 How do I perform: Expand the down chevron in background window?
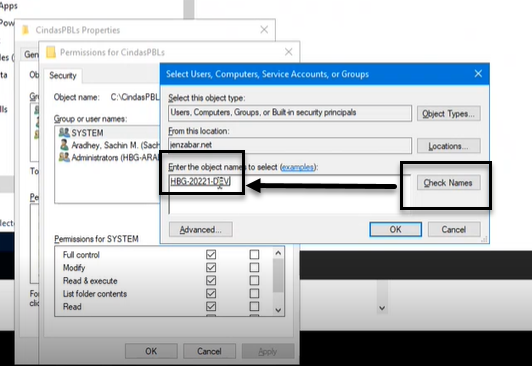(382, 308)
